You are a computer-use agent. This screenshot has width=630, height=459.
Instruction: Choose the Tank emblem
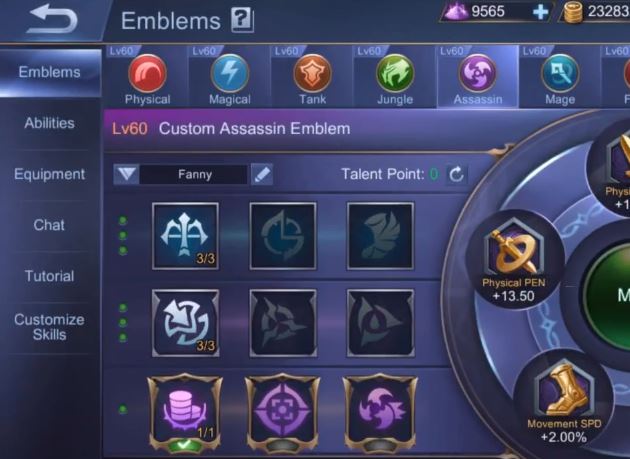pyautogui.click(x=313, y=74)
